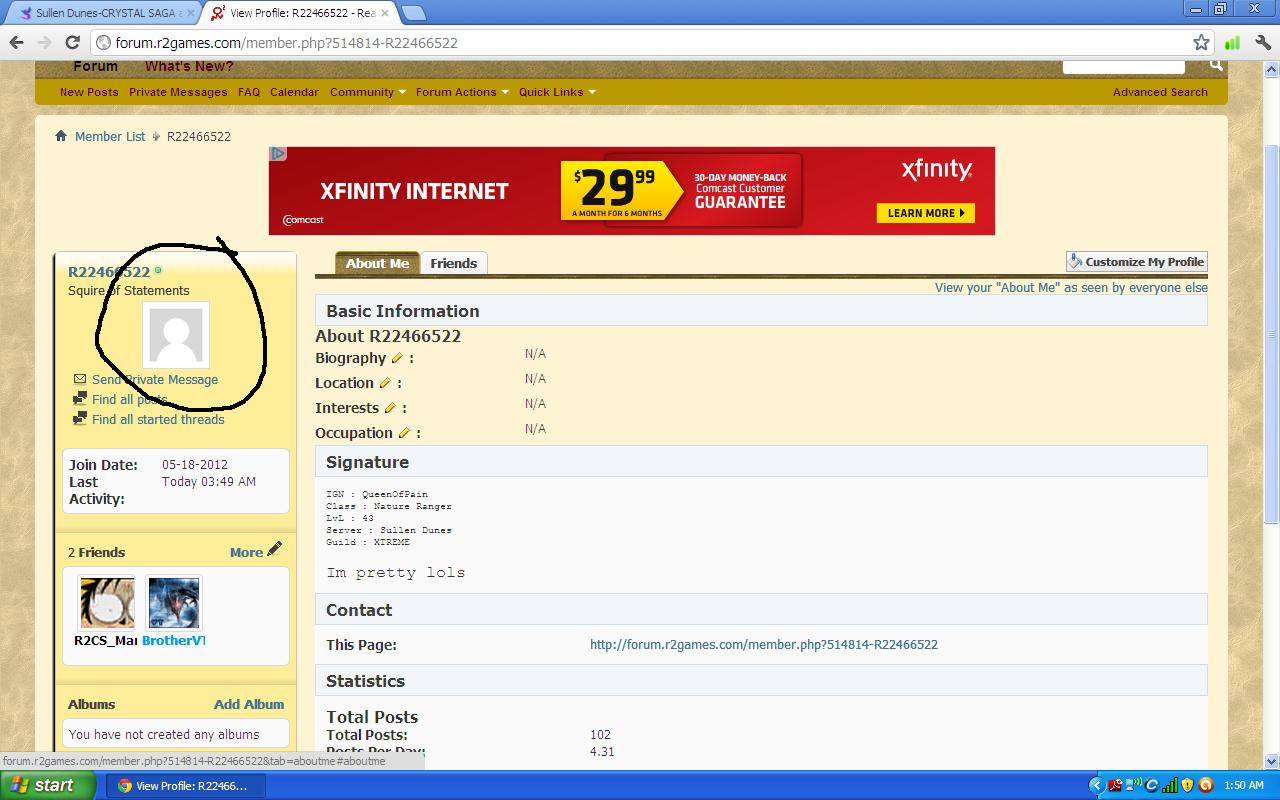Screen dimensions: 1280x800
Task: Click the pencil icon beside Friends More
Action: 275,550
